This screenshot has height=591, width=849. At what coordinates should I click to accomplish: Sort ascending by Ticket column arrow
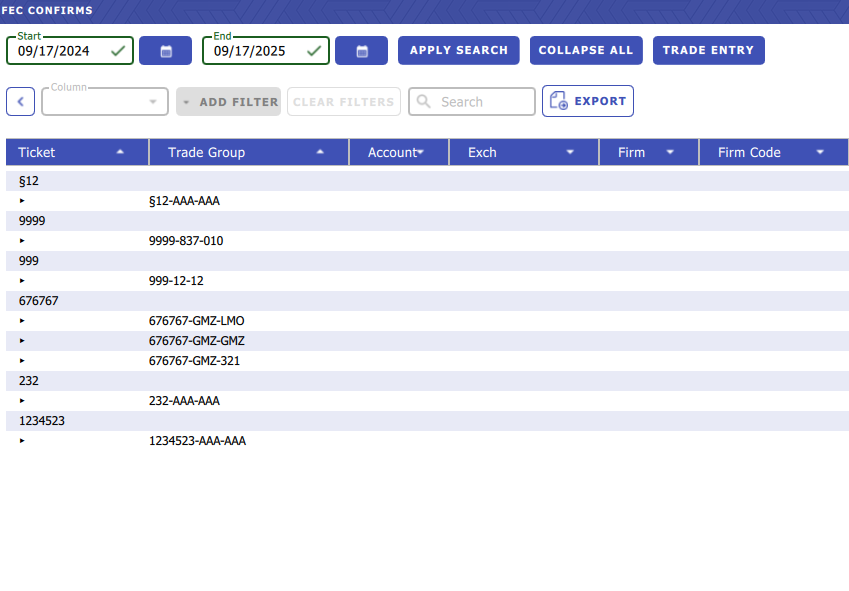pos(120,152)
